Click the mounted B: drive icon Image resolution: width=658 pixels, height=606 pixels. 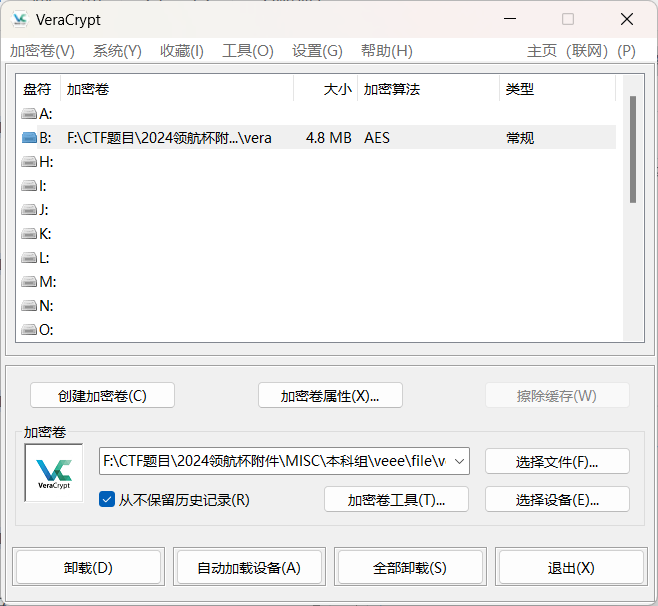click(29, 138)
